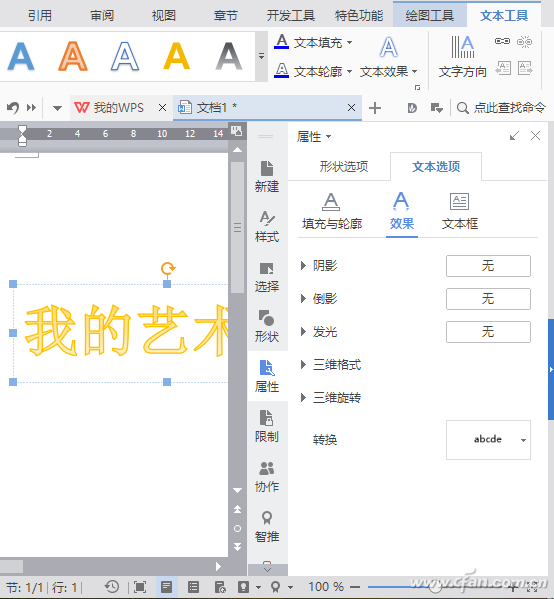Open the 样式 styles sidebar icon
Image resolution: width=554 pixels, height=599 pixels.
click(267, 227)
